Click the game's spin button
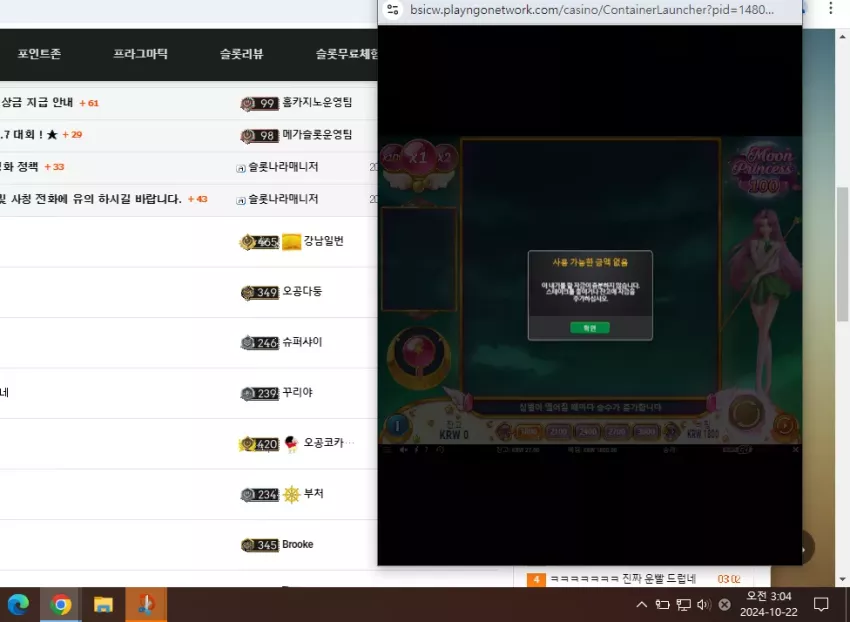Screen dimensions: 850x622 [746, 414]
